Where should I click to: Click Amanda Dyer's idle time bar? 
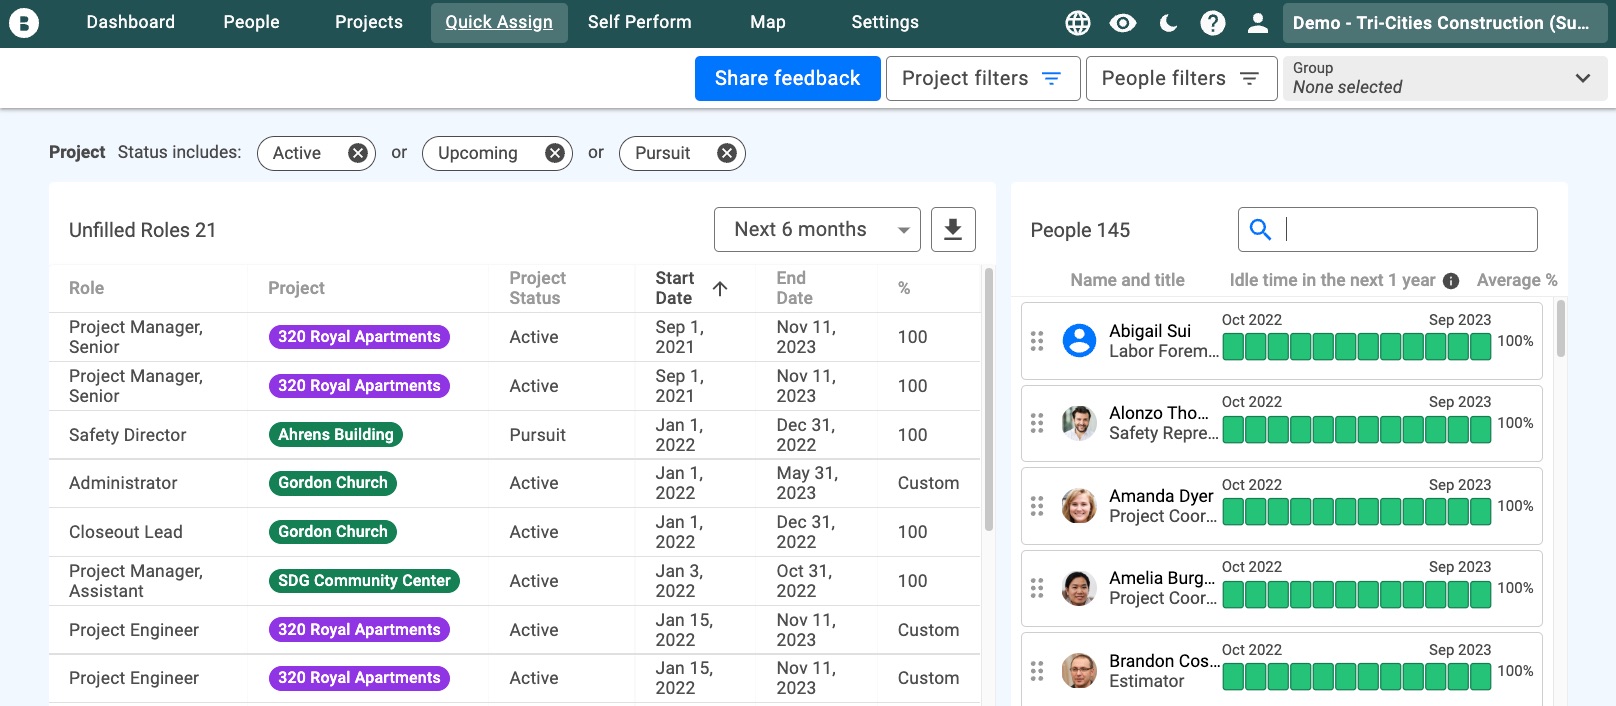click(x=1357, y=512)
